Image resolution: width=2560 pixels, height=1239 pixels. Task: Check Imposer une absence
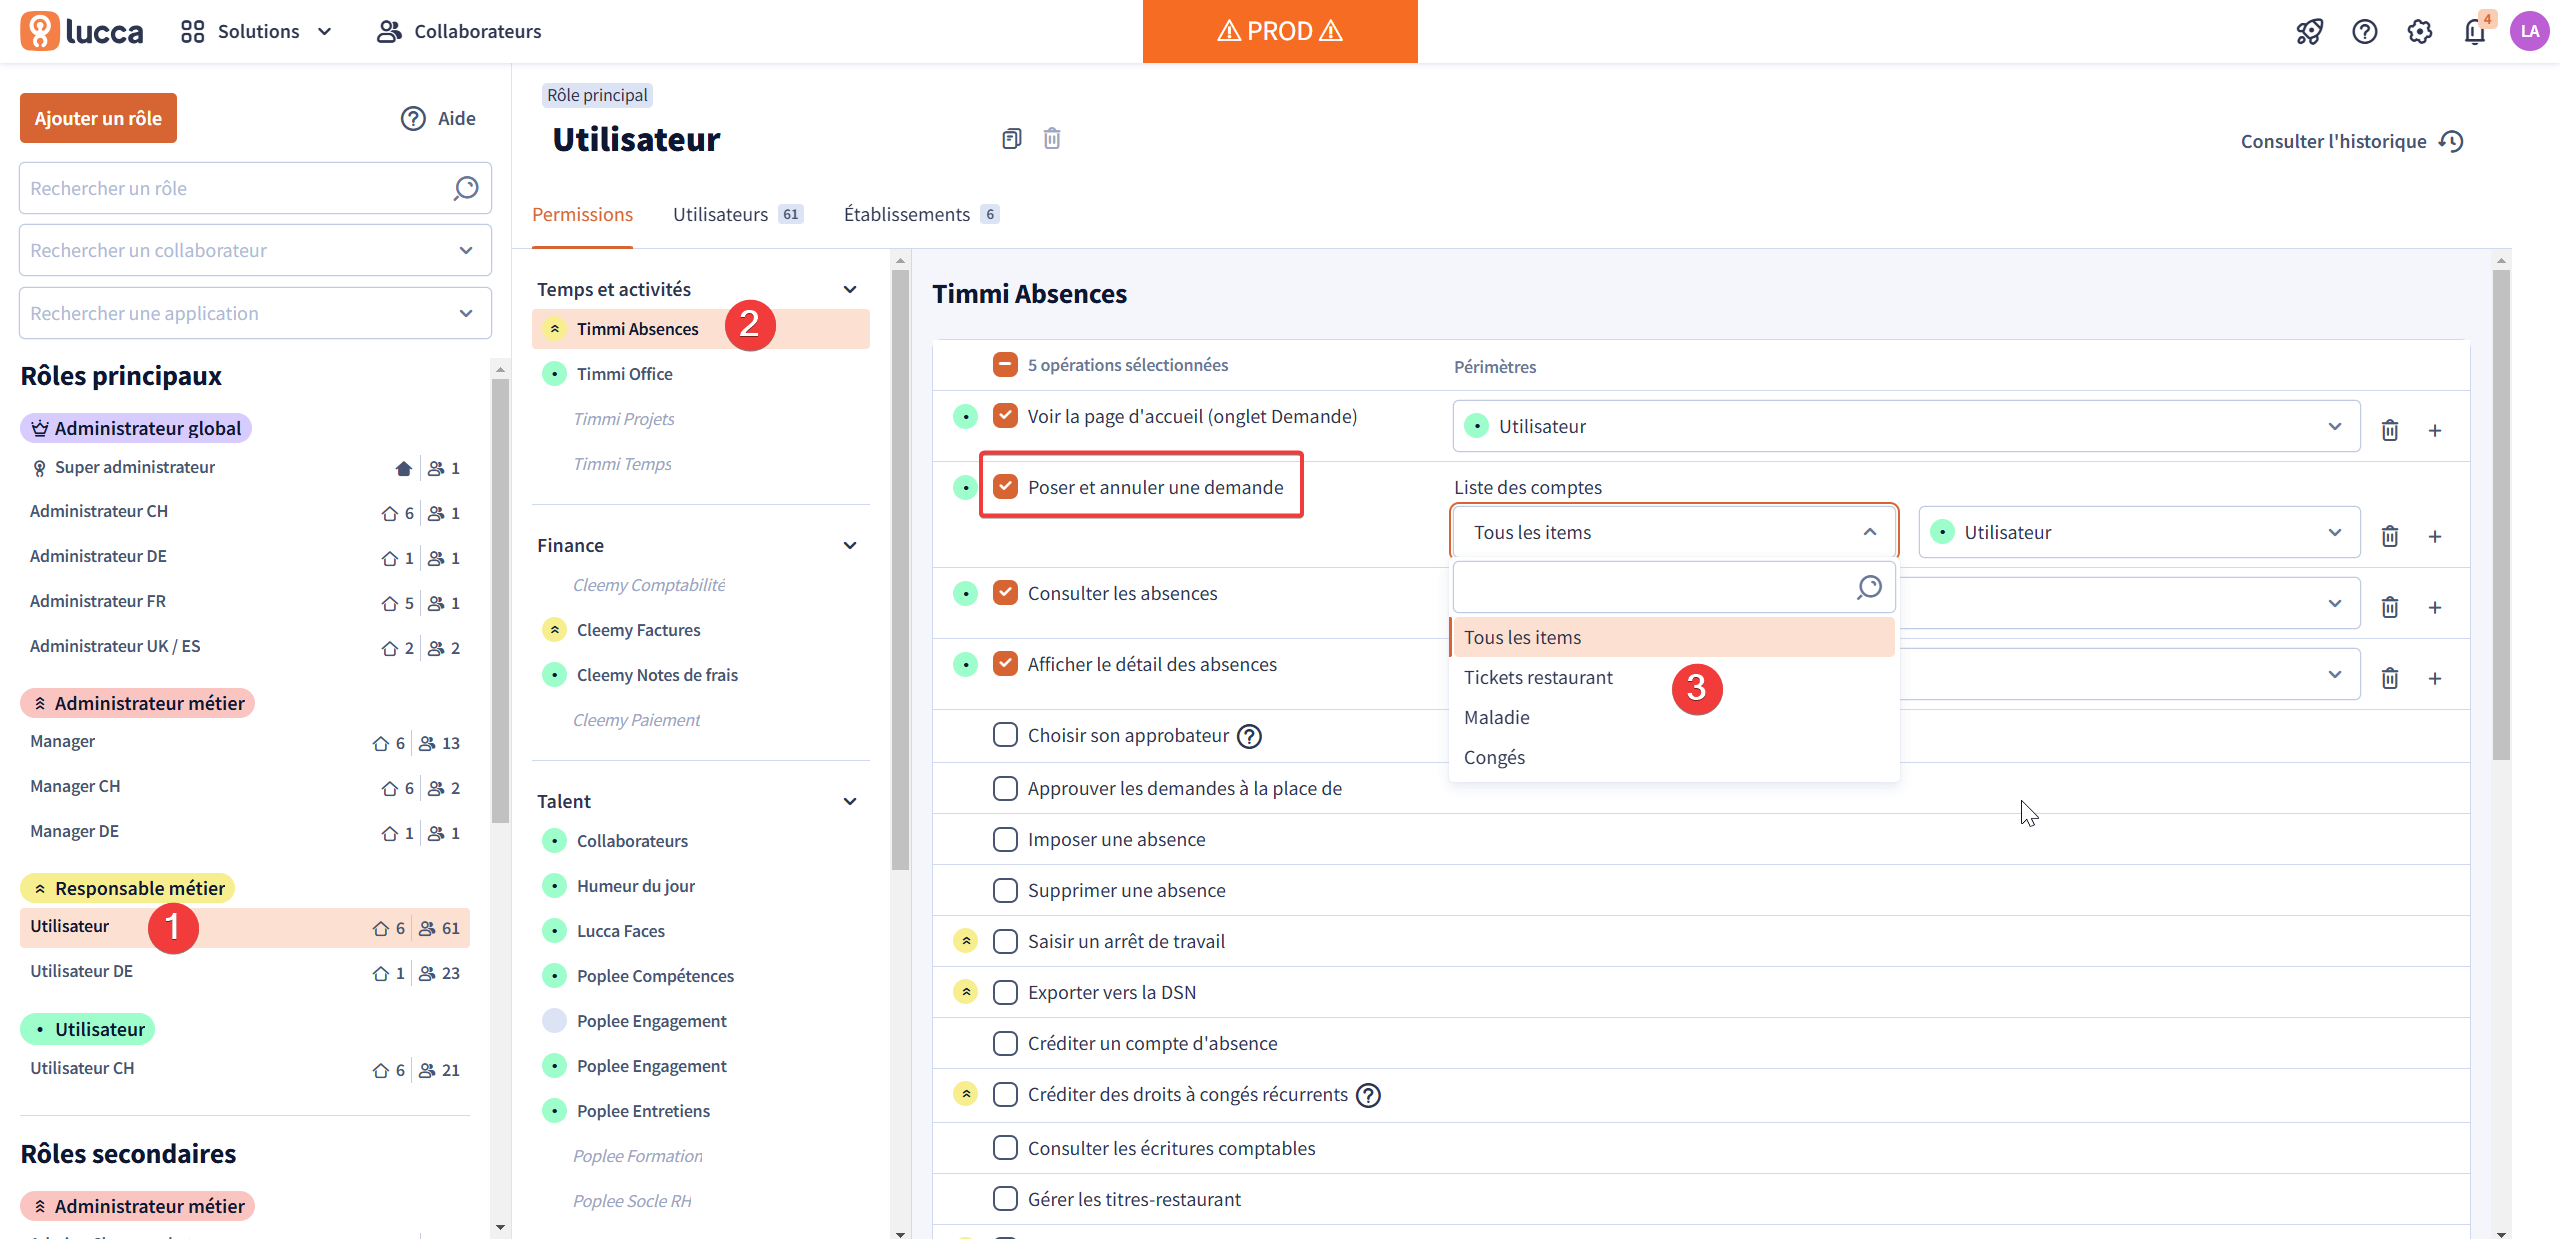1005,839
